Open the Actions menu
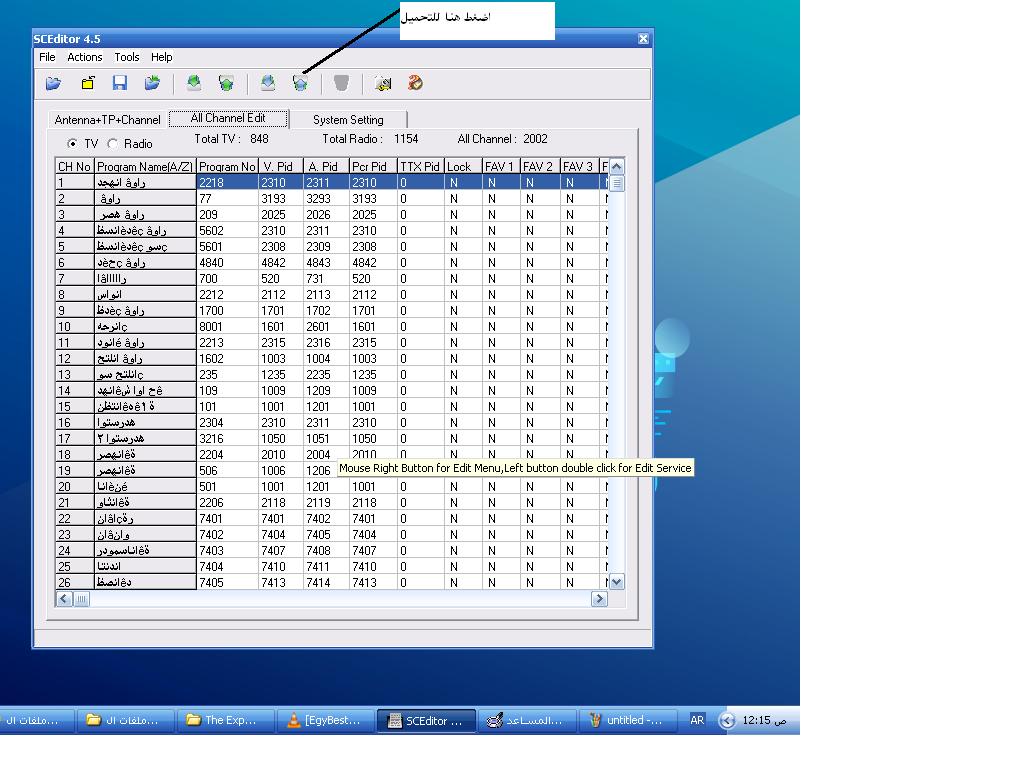Image resolution: width=1024 pixels, height=768 pixels. [85, 57]
